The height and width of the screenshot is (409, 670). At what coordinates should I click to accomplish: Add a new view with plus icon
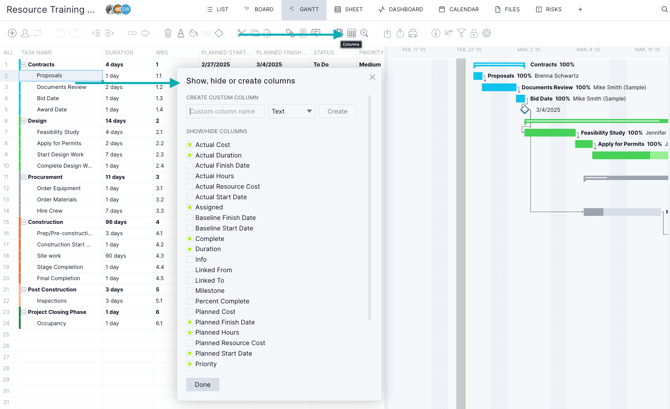[x=580, y=9]
